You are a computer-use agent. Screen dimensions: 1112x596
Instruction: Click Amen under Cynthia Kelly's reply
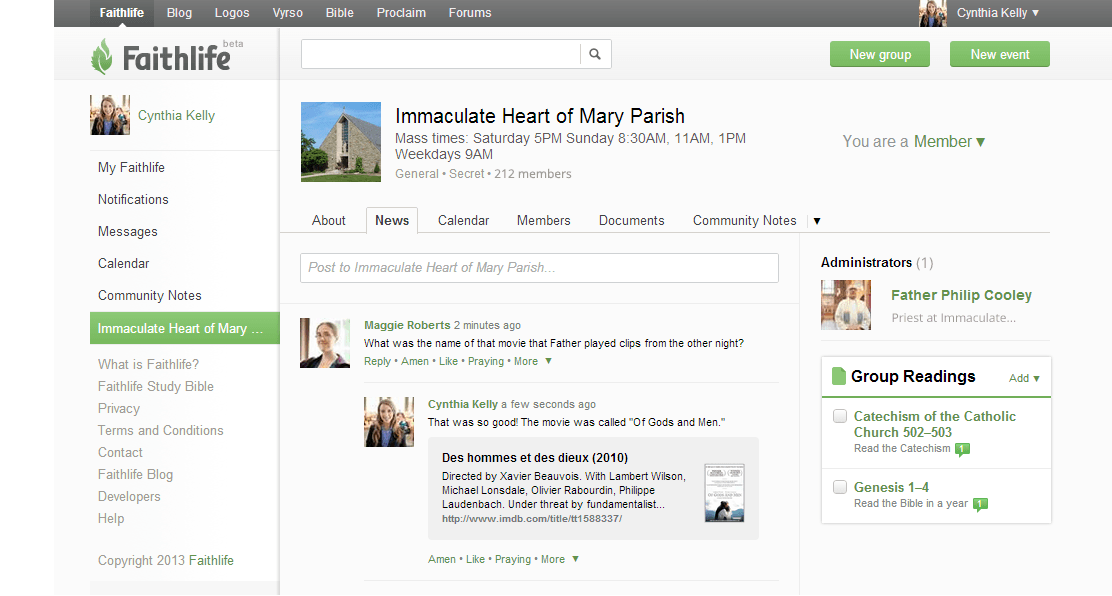pyautogui.click(x=442, y=559)
